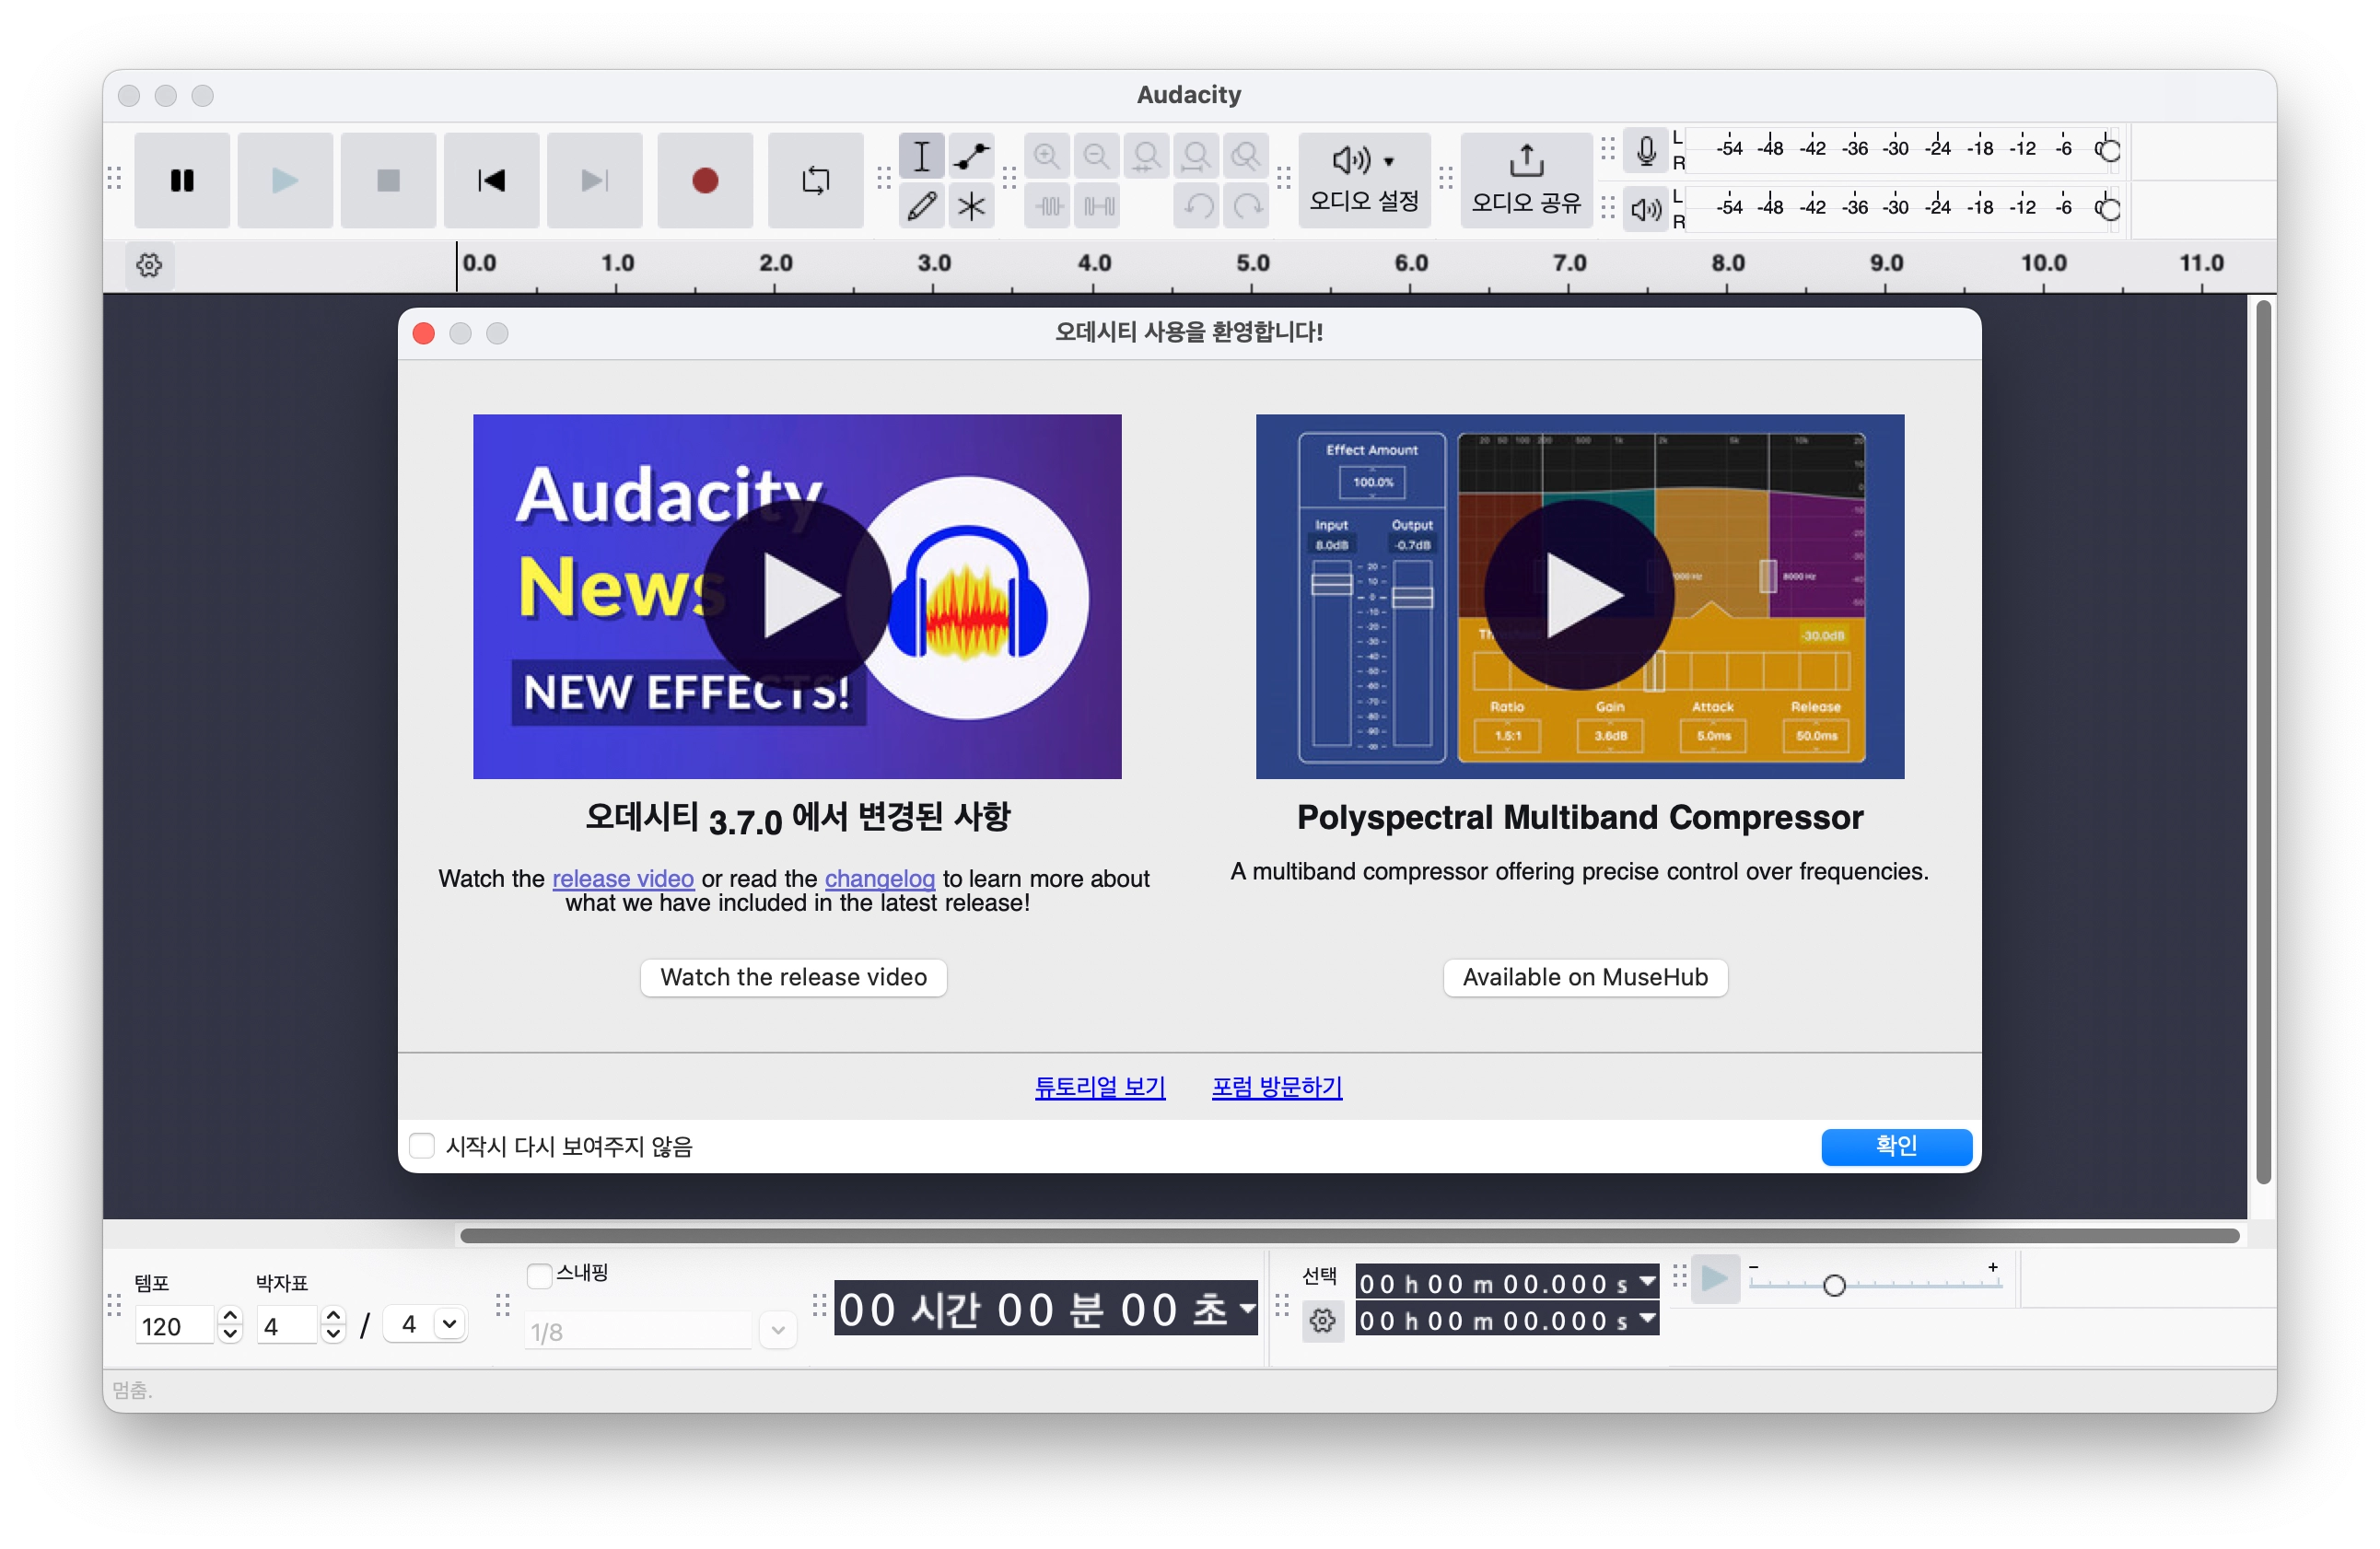Screen dimensions: 2380x1549
Task: Open time signature denominator dropdown
Action: pyautogui.click(x=426, y=1325)
